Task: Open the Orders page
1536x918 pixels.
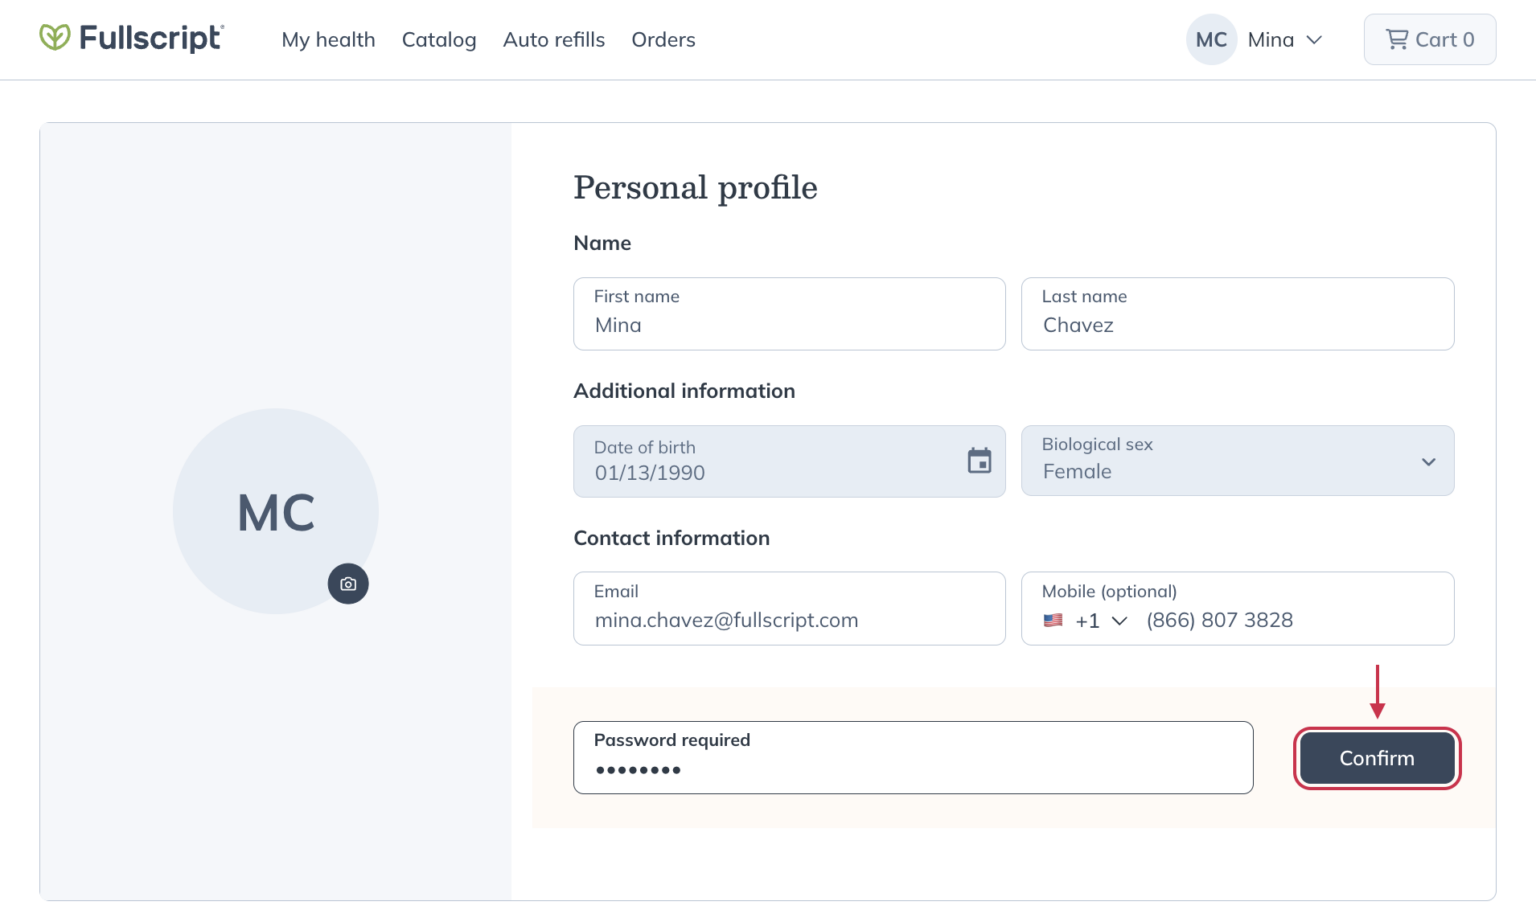Action: [x=663, y=40]
